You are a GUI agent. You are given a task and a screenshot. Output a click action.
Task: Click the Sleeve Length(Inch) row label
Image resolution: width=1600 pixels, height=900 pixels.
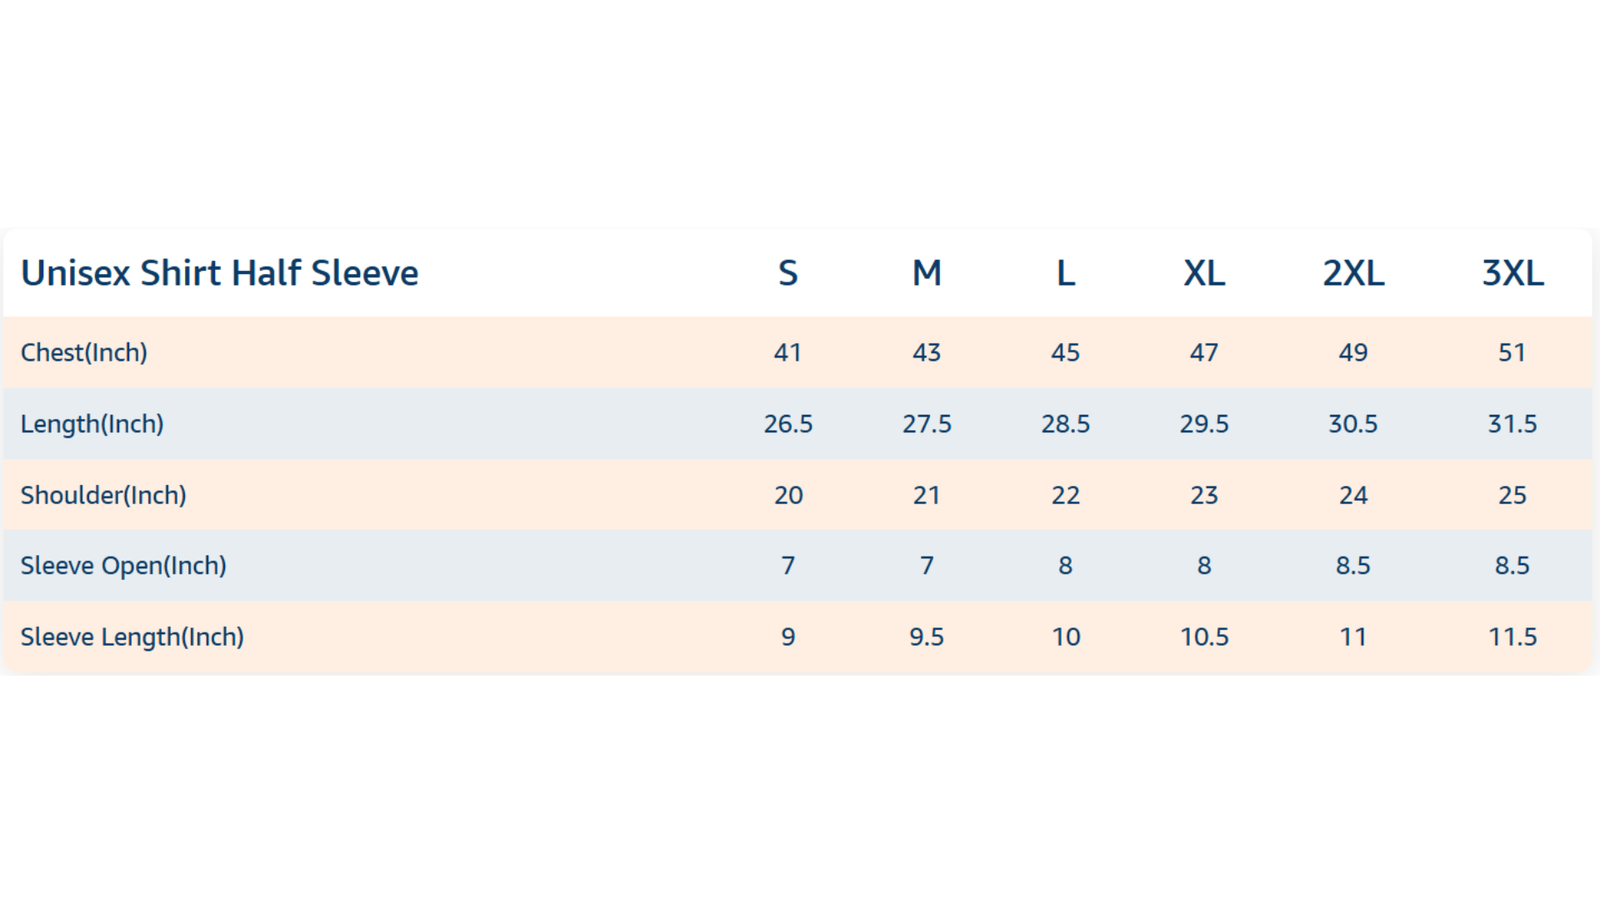tap(132, 637)
